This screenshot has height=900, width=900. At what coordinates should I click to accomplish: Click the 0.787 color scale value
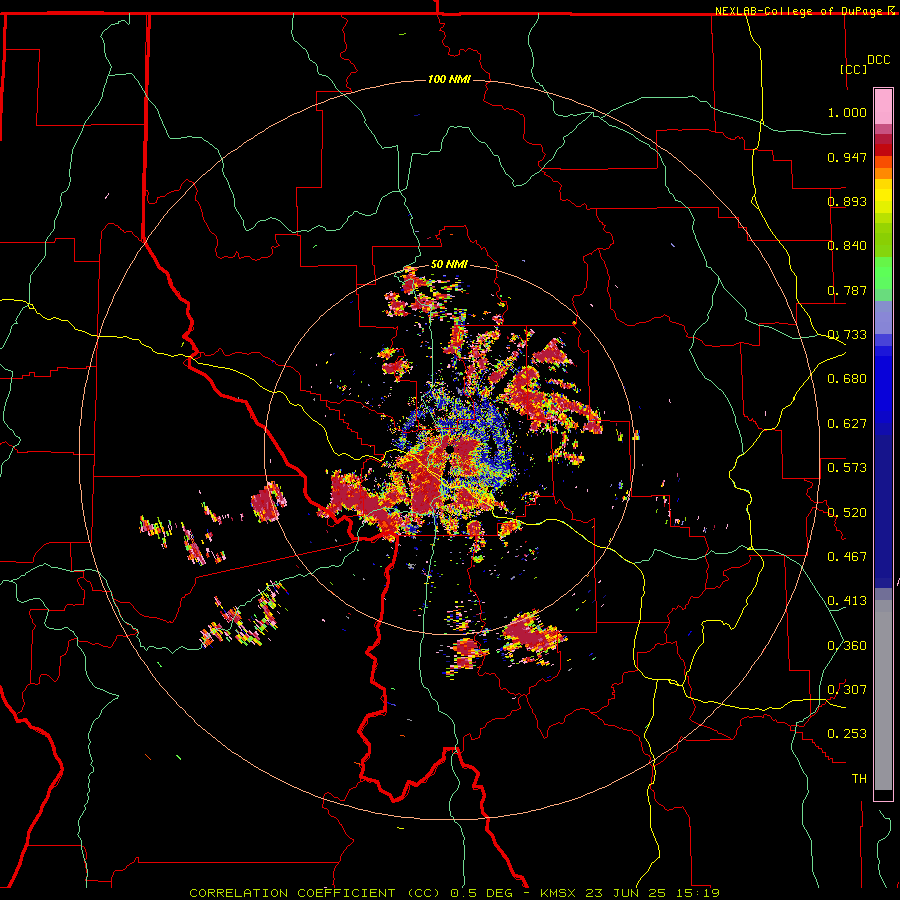pyautogui.click(x=847, y=290)
